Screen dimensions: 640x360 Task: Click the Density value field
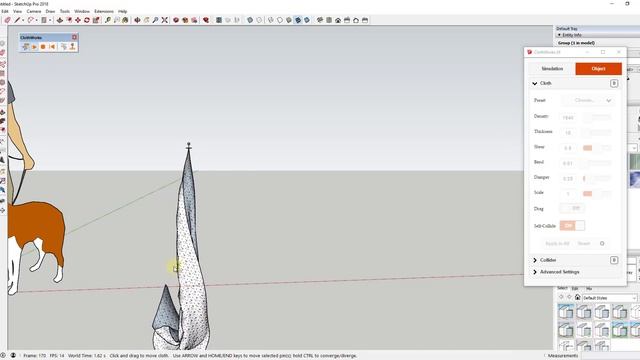[x=568, y=118]
